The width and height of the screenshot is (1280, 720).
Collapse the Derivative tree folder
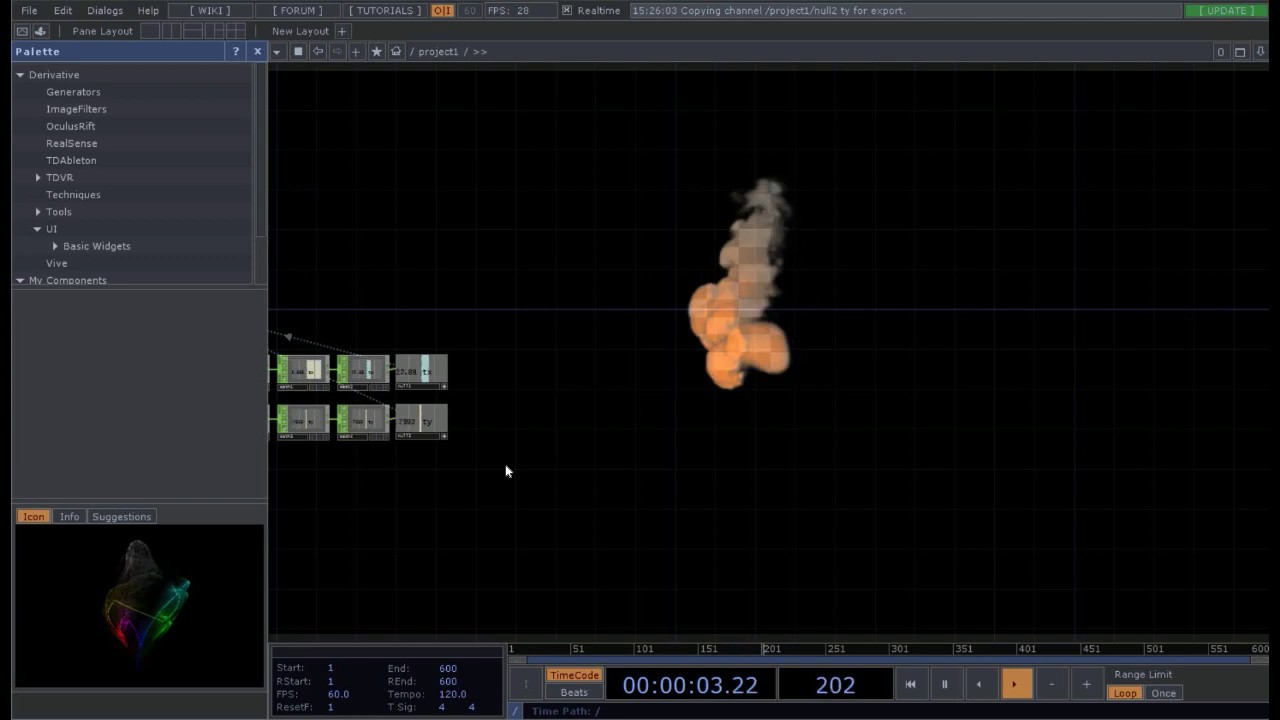pyautogui.click(x=20, y=75)
